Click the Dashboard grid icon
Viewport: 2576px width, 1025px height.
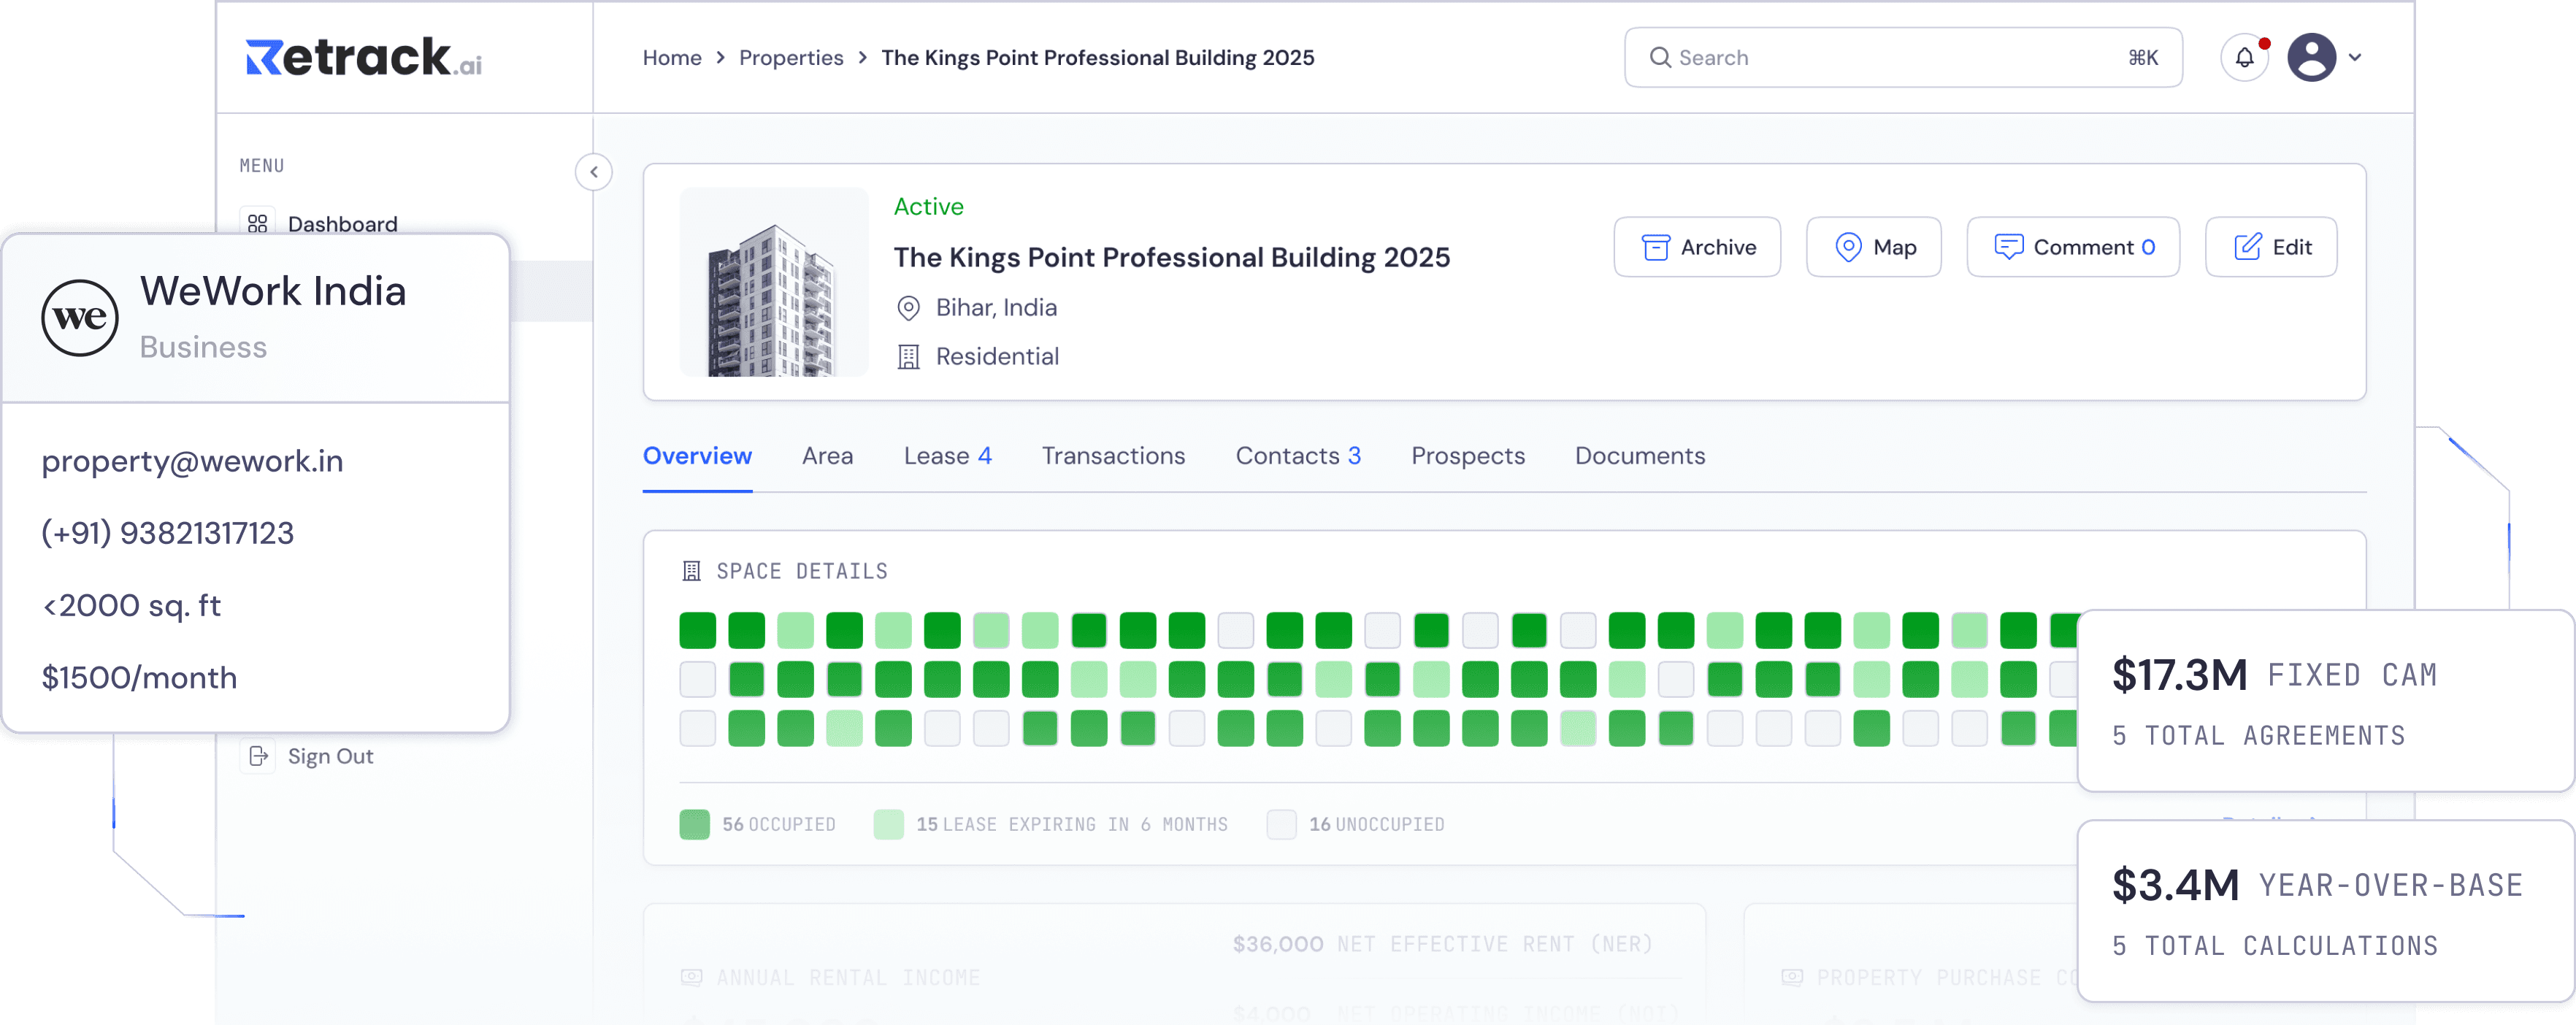pos(257,223)
